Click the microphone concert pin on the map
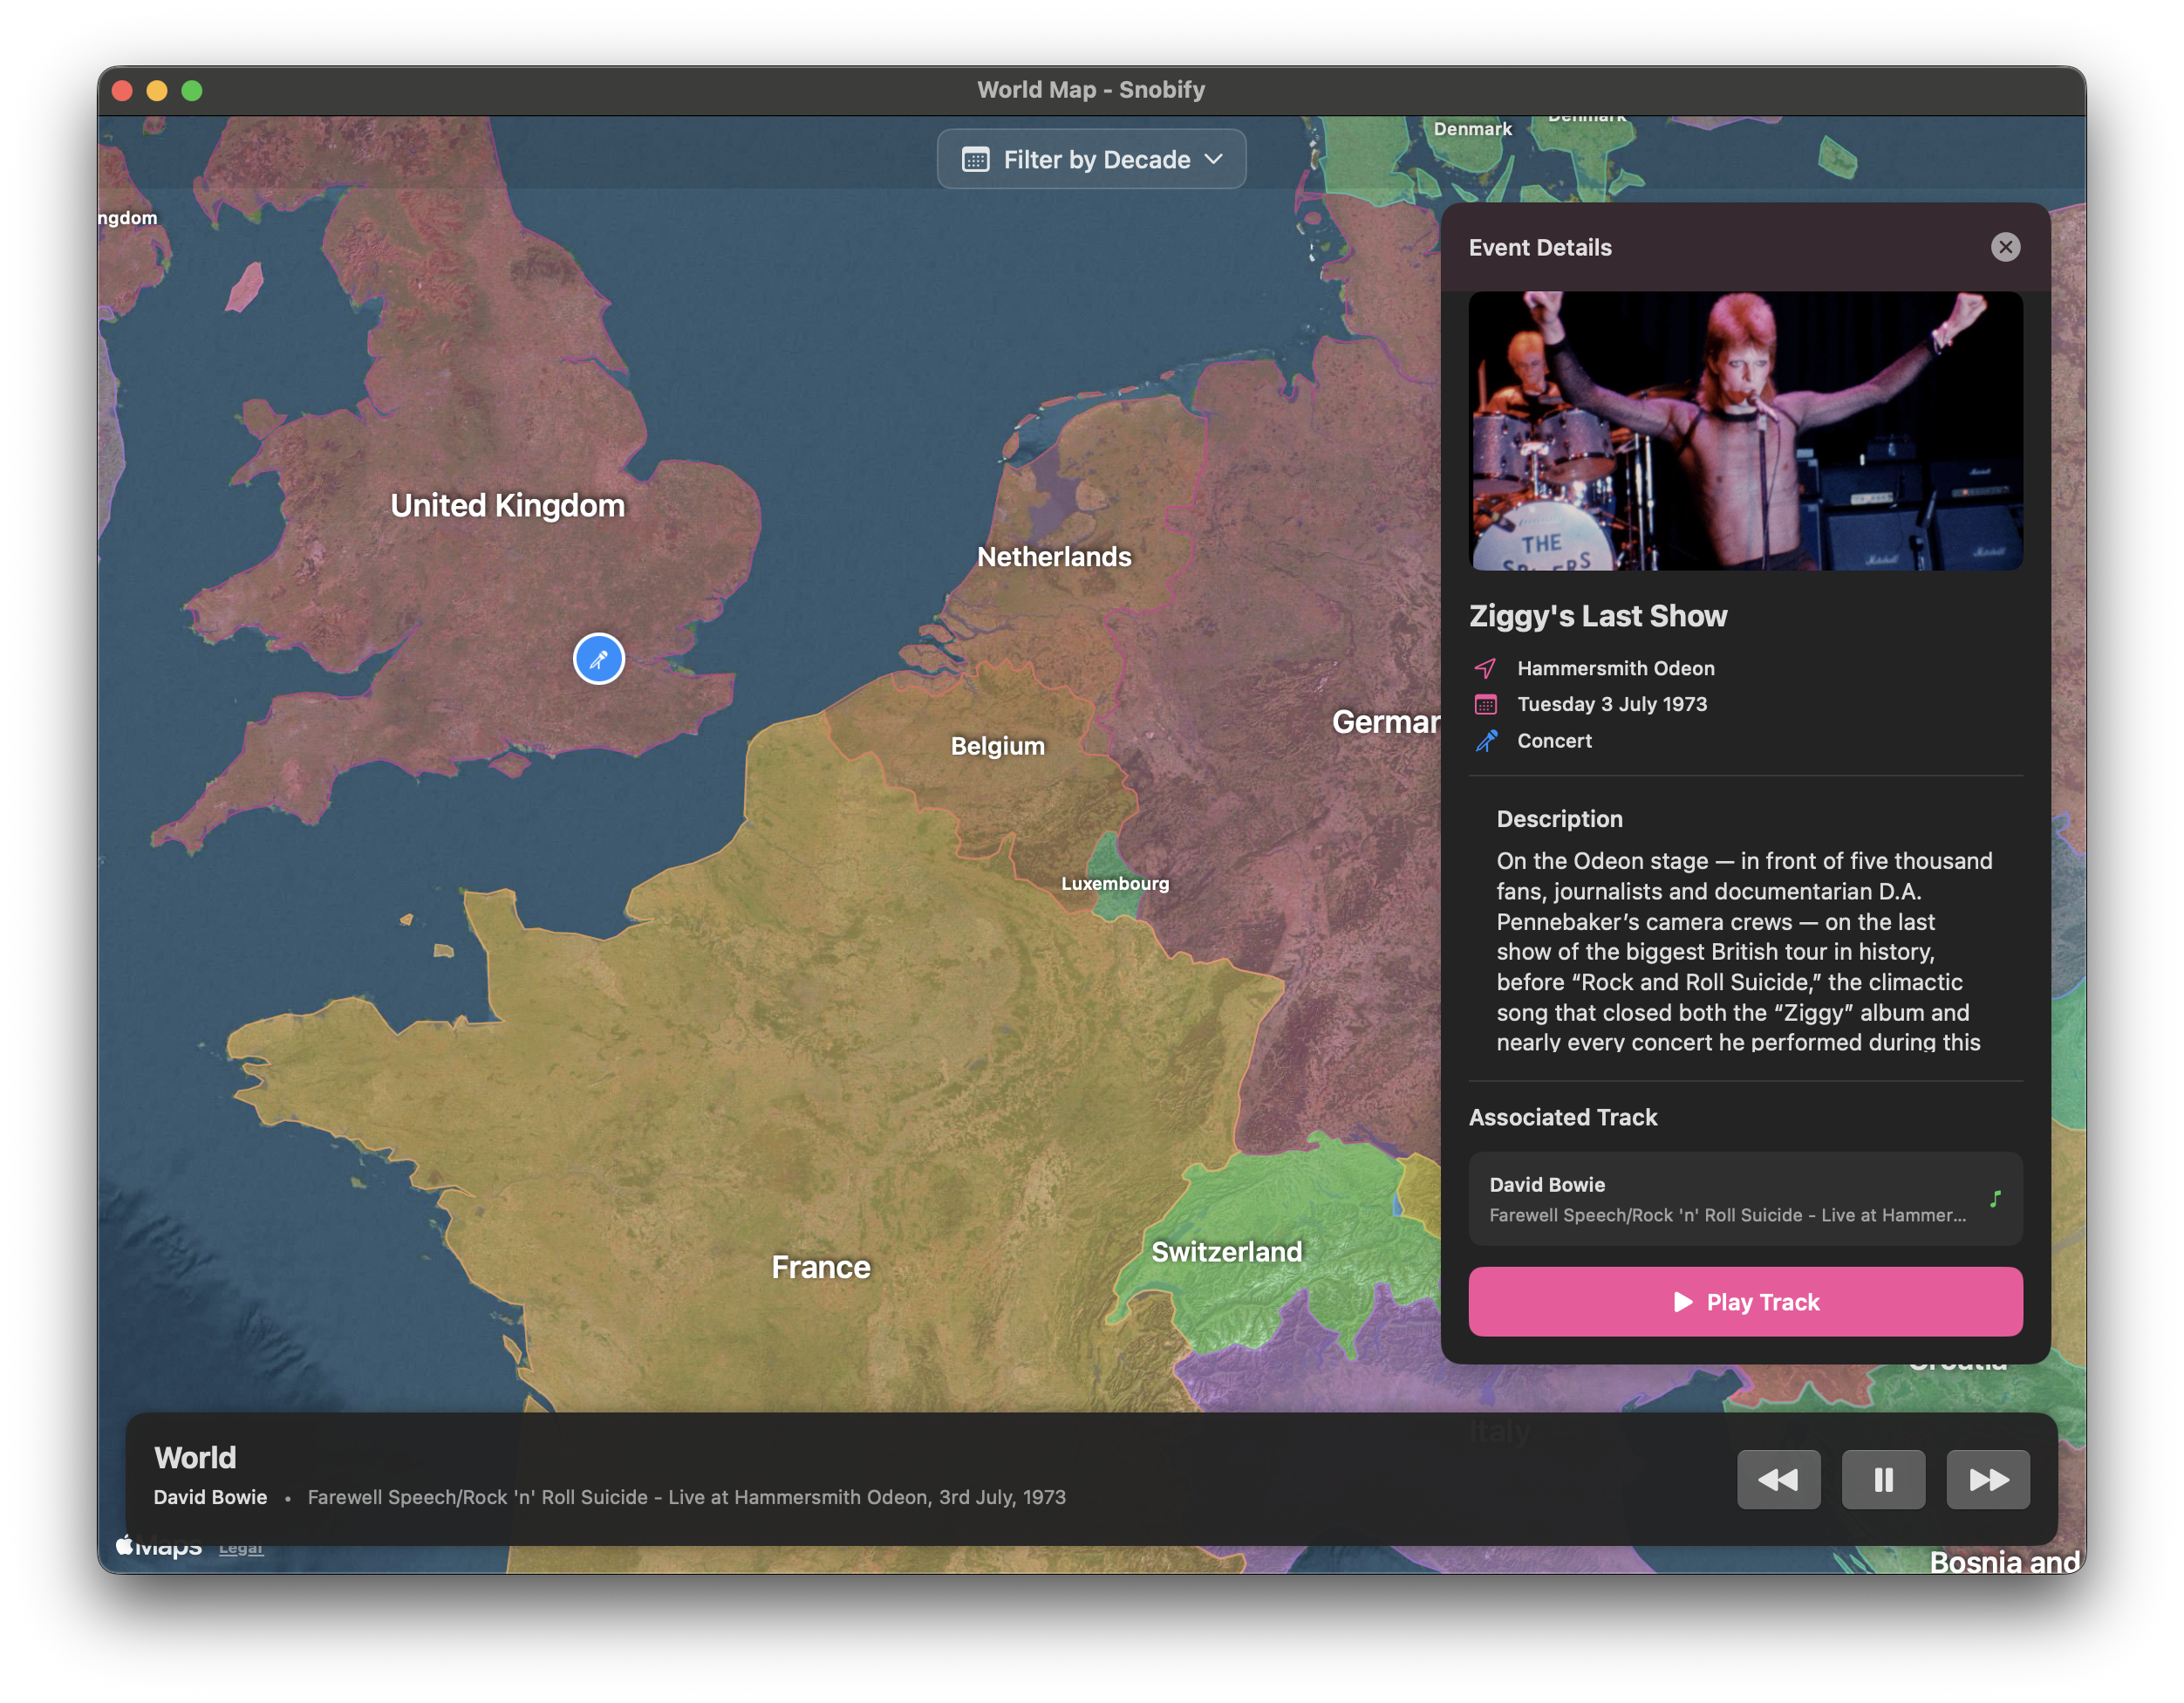 [598, 659]
